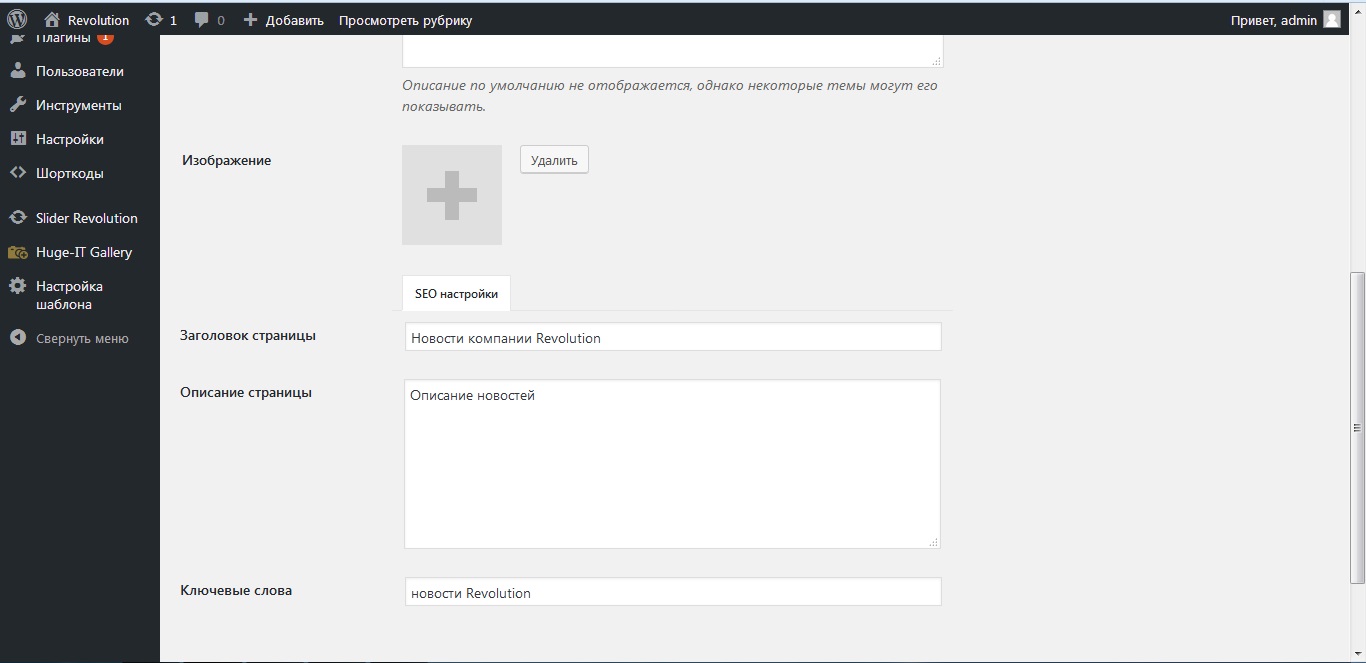Open the Пользователи menu

79,71
